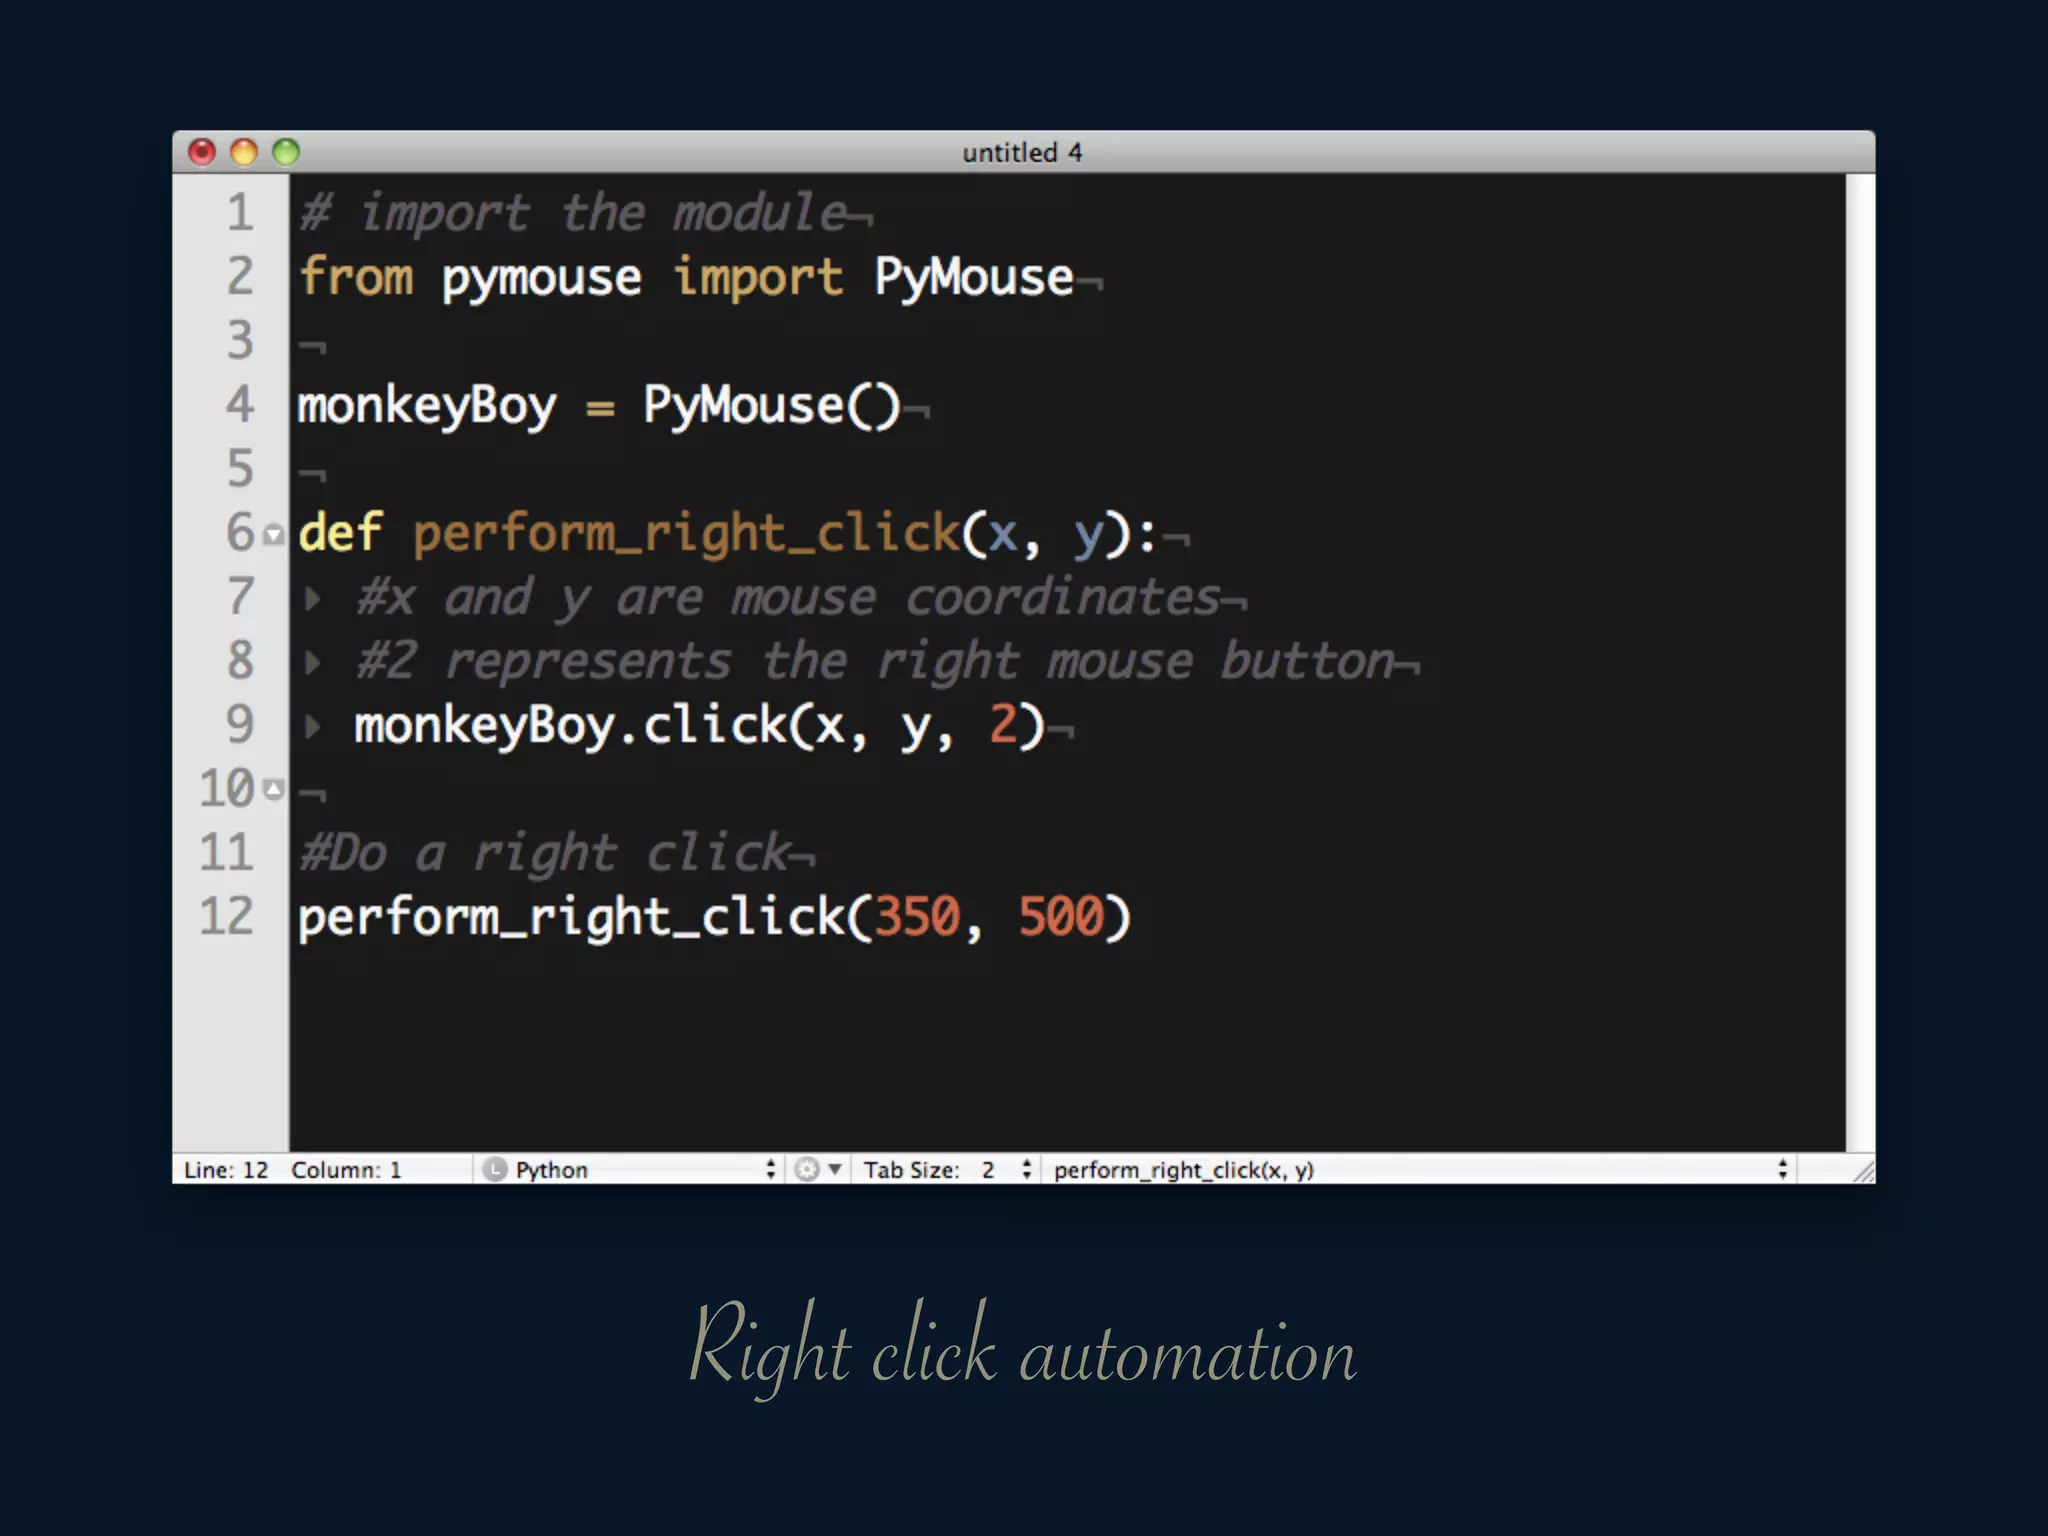Click the tab indent arrow on line 8

(313, 662)
